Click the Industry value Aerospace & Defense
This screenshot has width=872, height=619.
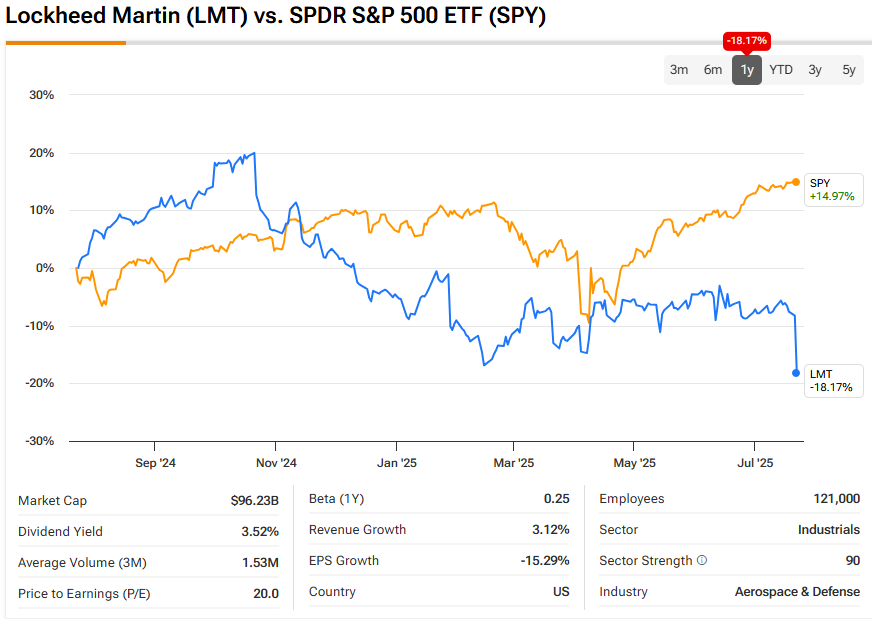(x=797, y=592)
